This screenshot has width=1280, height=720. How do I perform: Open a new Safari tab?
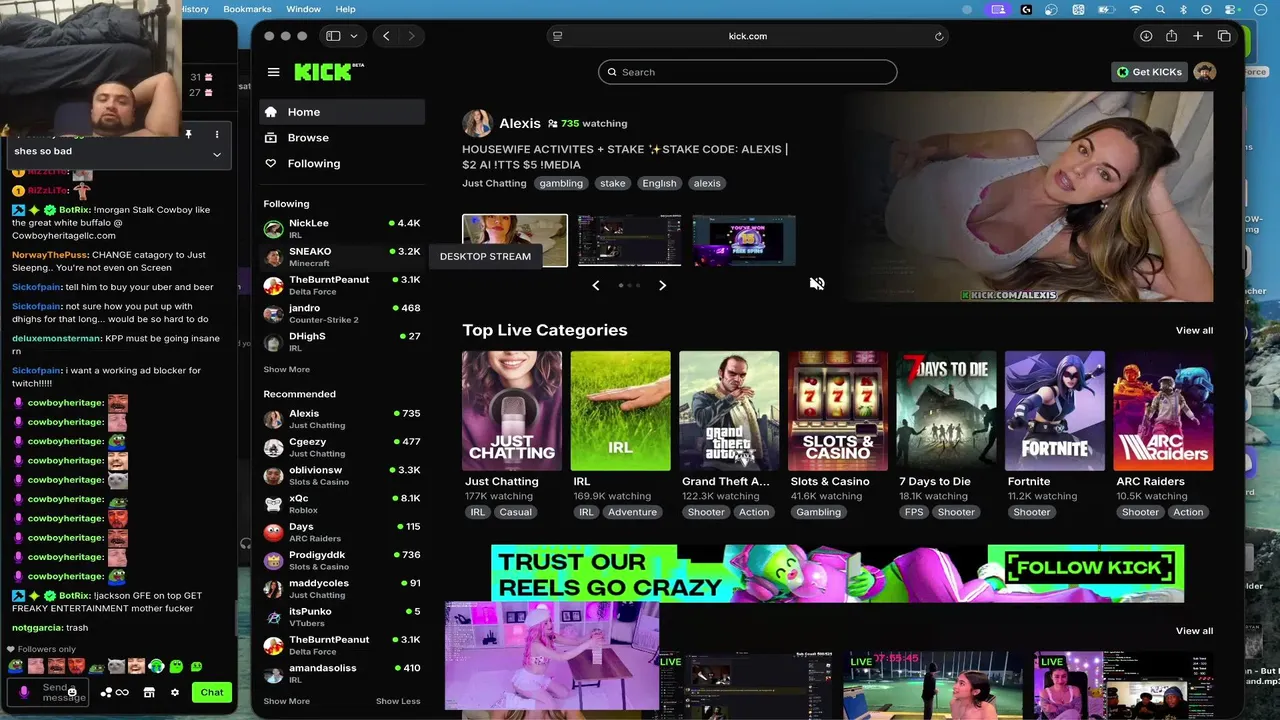1198,36
